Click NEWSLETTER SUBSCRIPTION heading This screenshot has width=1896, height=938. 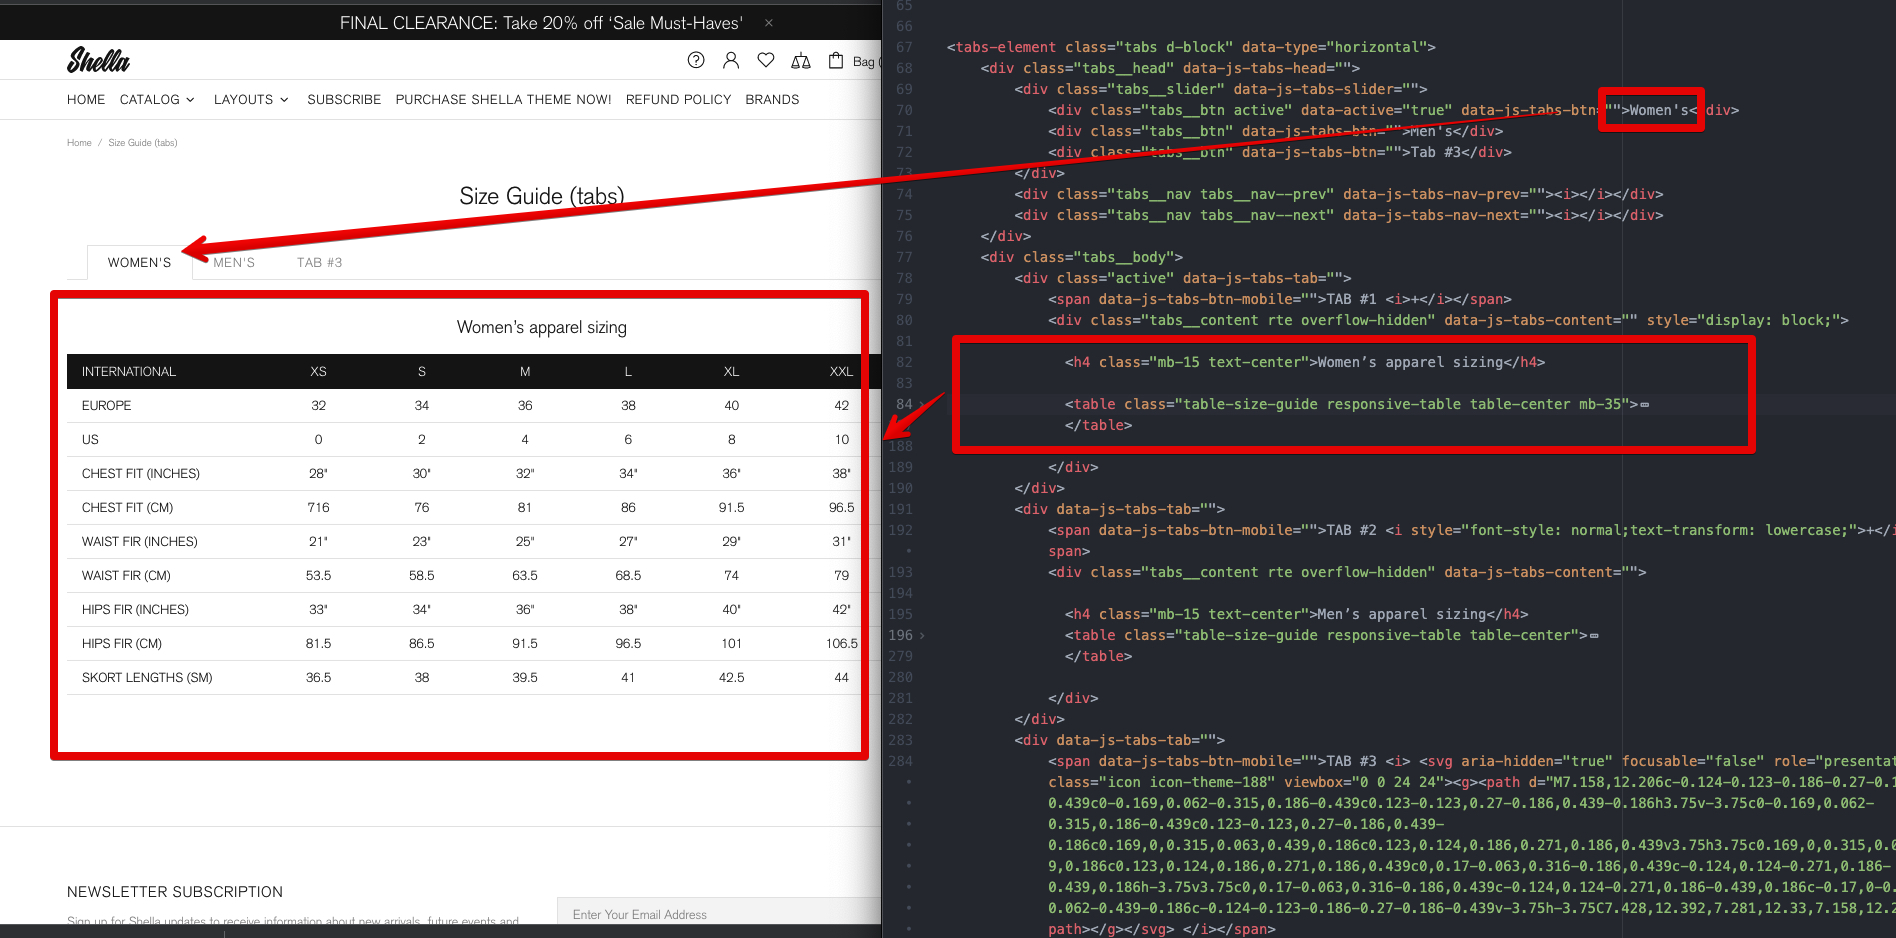click(x=175, y=892)
